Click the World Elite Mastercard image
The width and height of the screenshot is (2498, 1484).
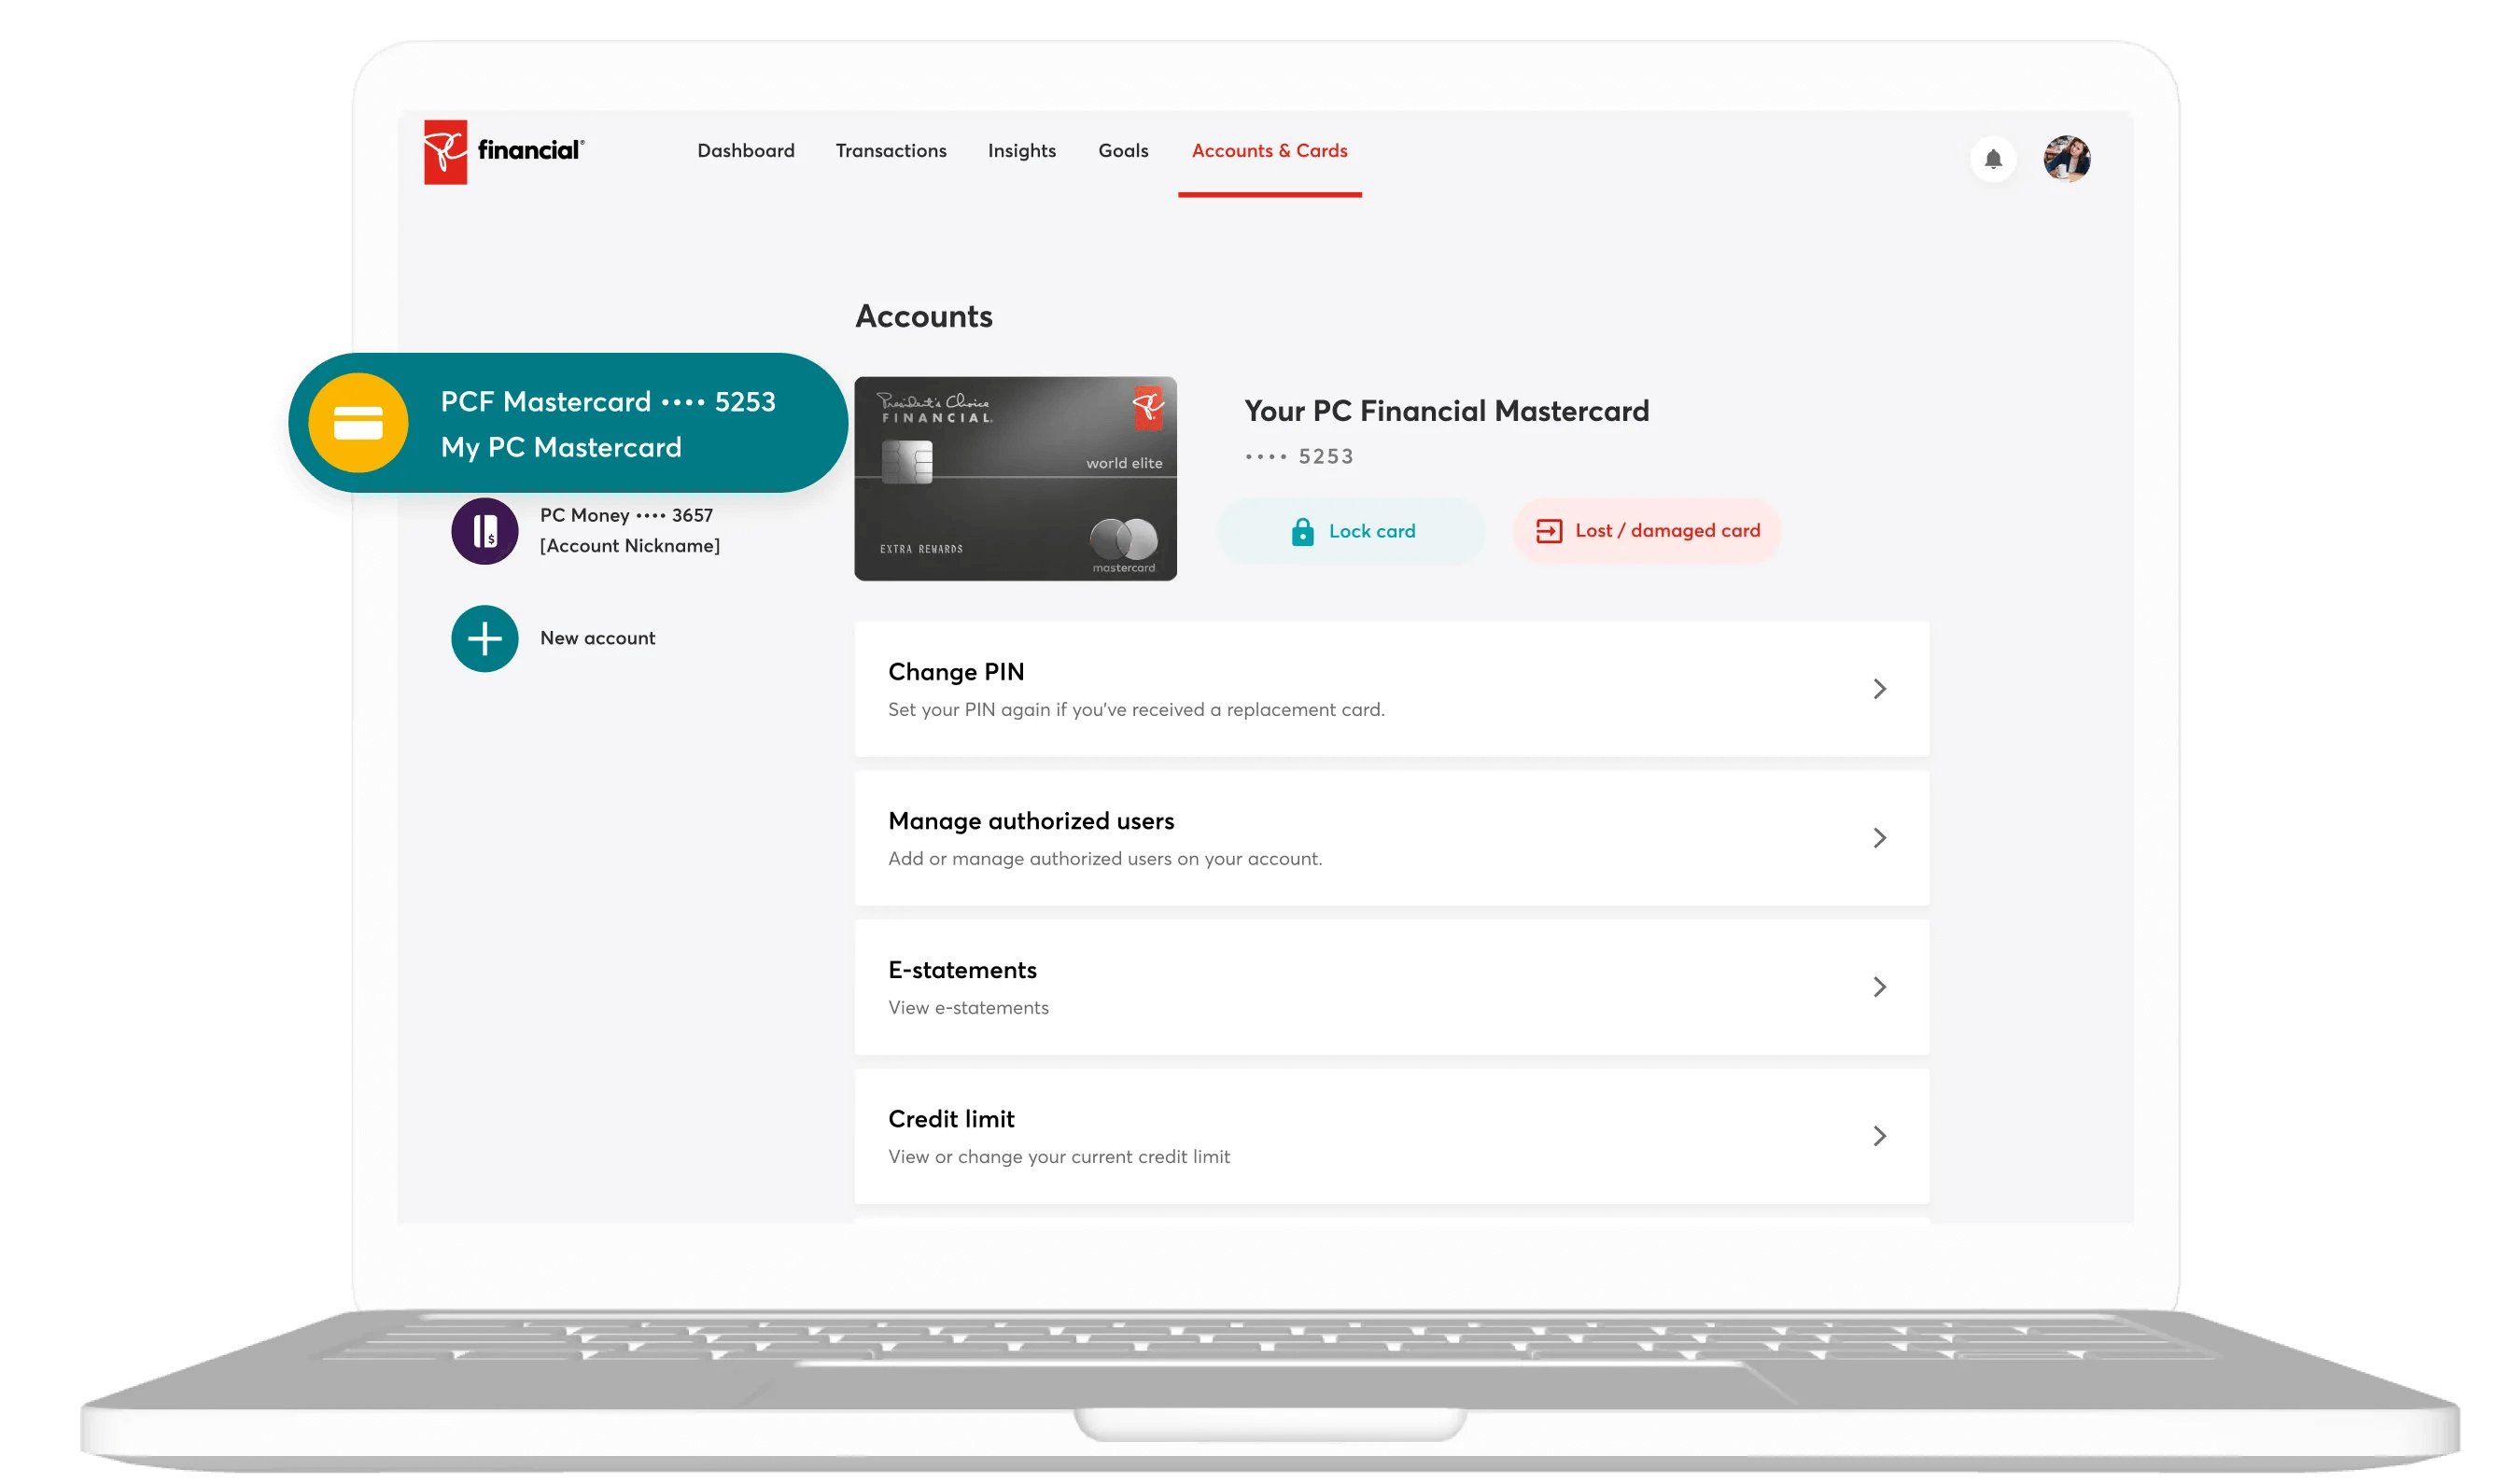(1015, 479)
